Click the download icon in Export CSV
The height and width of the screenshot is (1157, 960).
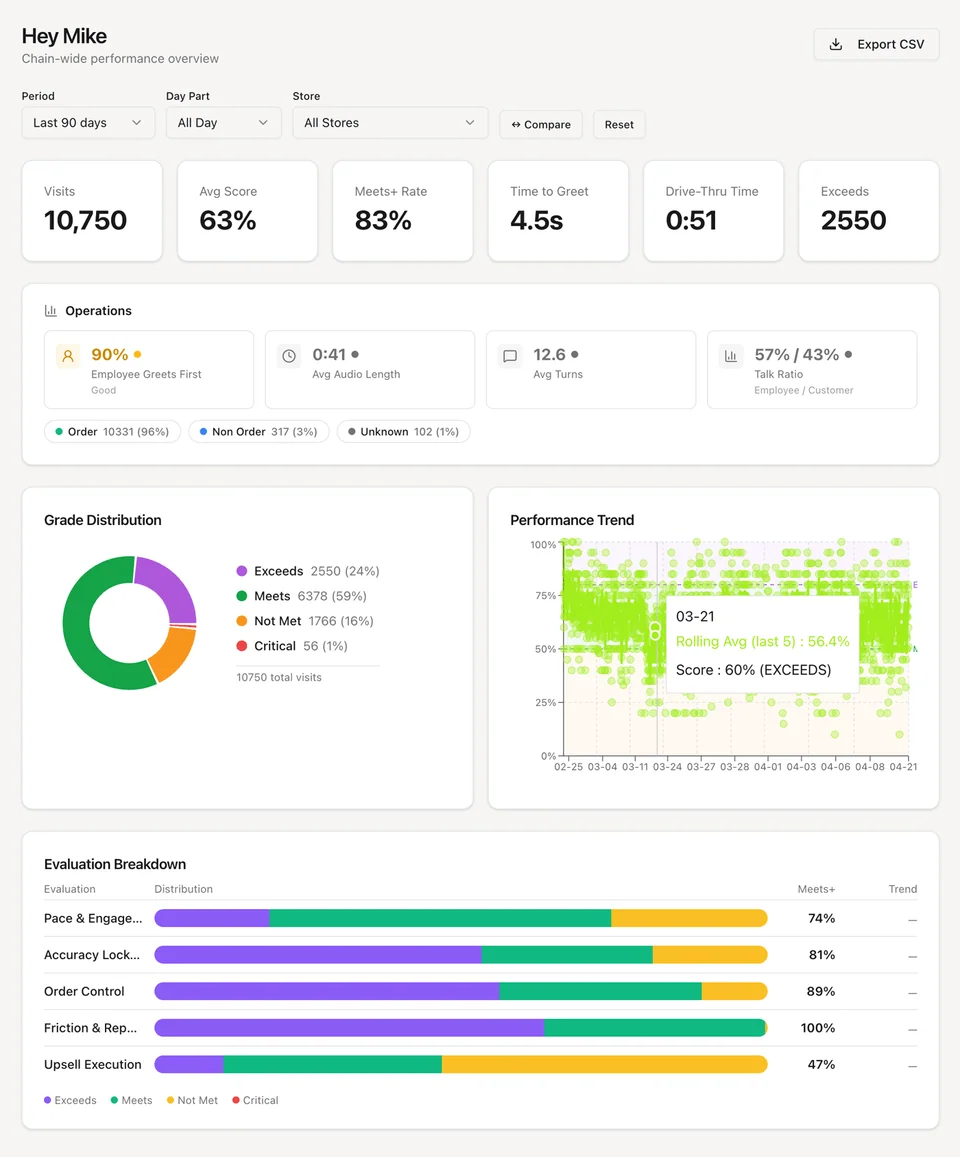pyautogui.click(x=835, y=44)
